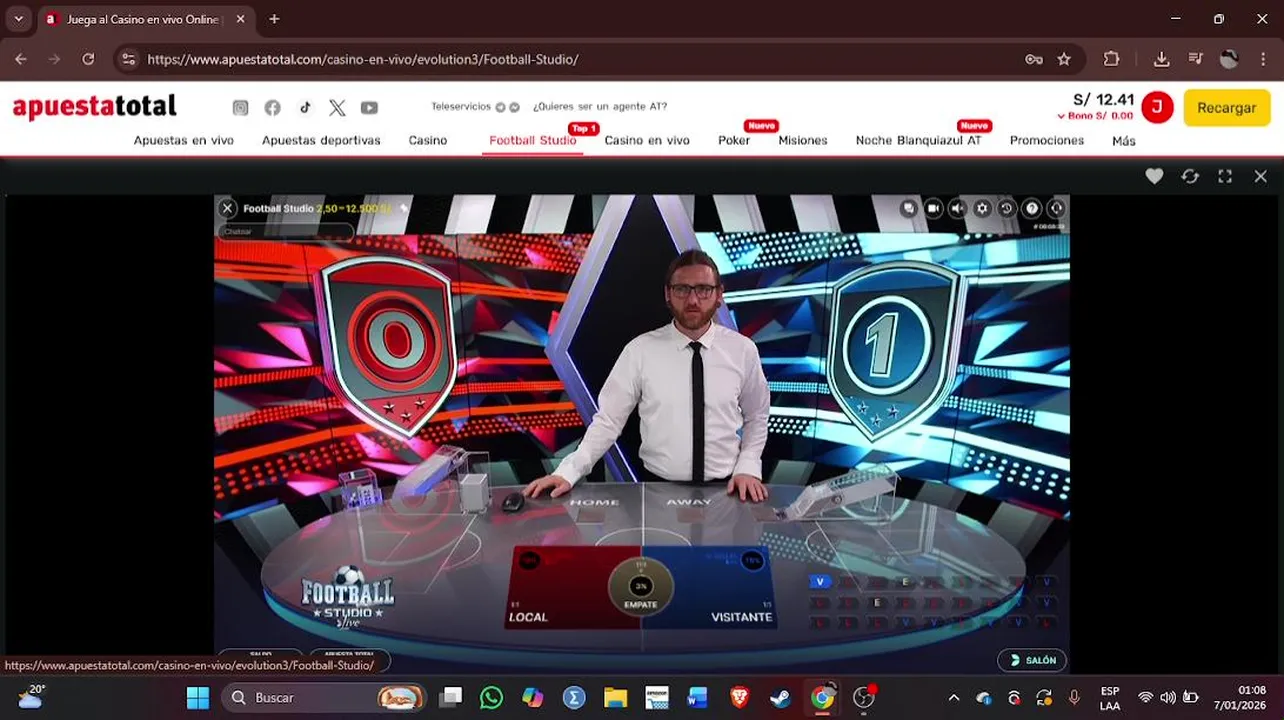Open Brave browser from the taskbar

[x=739, y=697]
